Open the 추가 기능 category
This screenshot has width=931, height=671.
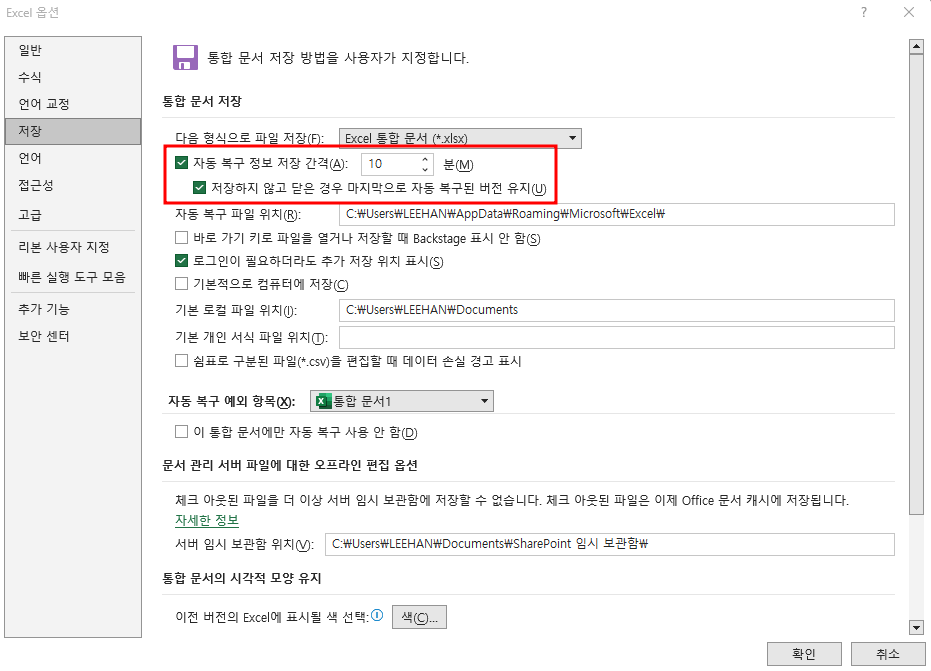[73, 309]
